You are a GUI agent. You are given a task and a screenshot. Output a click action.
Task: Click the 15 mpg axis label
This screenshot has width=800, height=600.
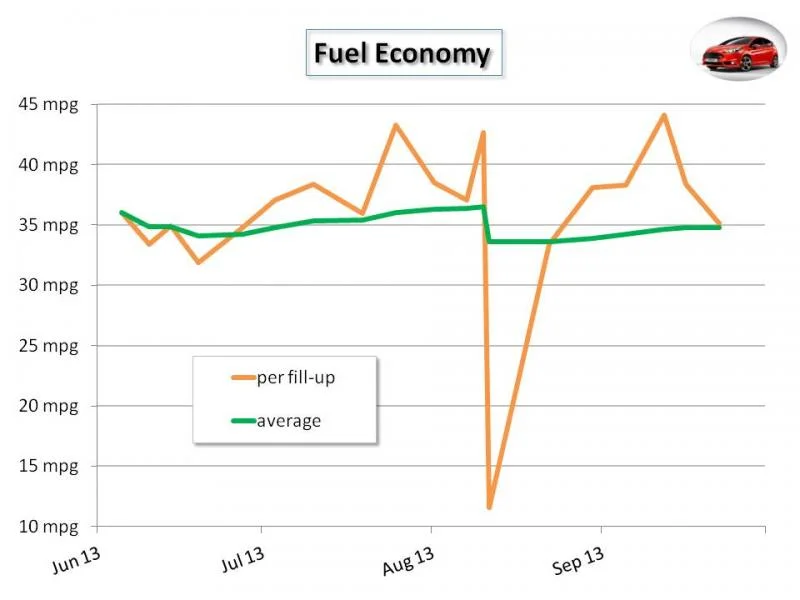point(48,466)
